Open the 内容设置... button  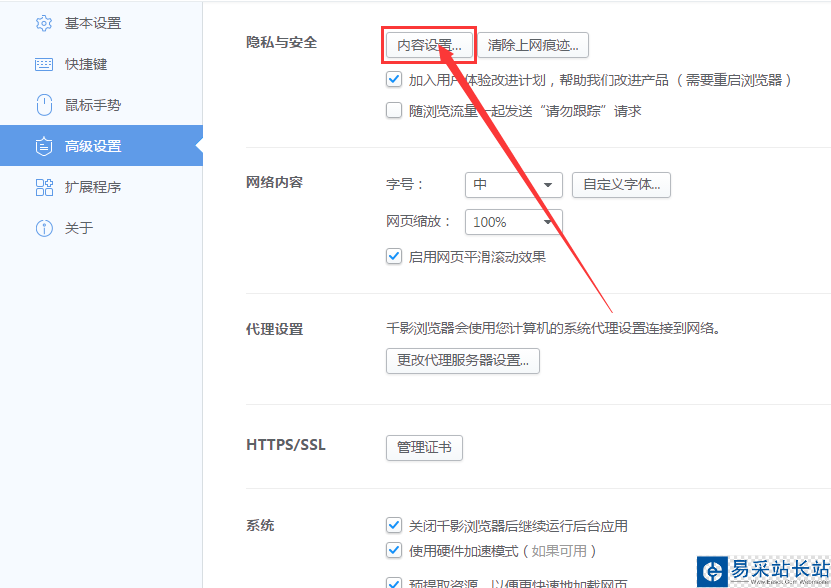click(429, 45)
